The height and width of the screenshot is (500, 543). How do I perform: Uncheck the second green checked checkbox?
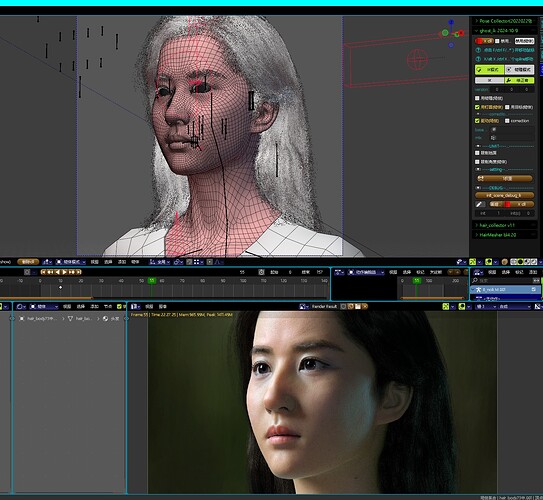coord(477,121)
